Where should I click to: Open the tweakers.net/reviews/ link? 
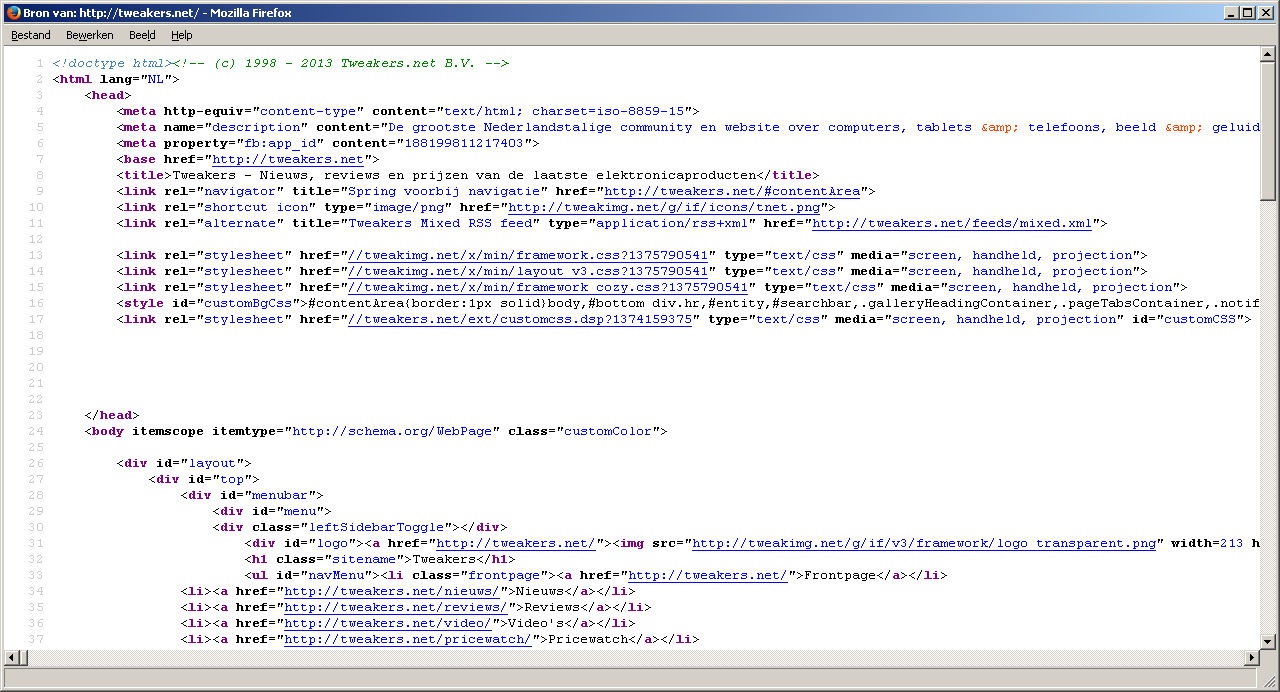[396, 607]
